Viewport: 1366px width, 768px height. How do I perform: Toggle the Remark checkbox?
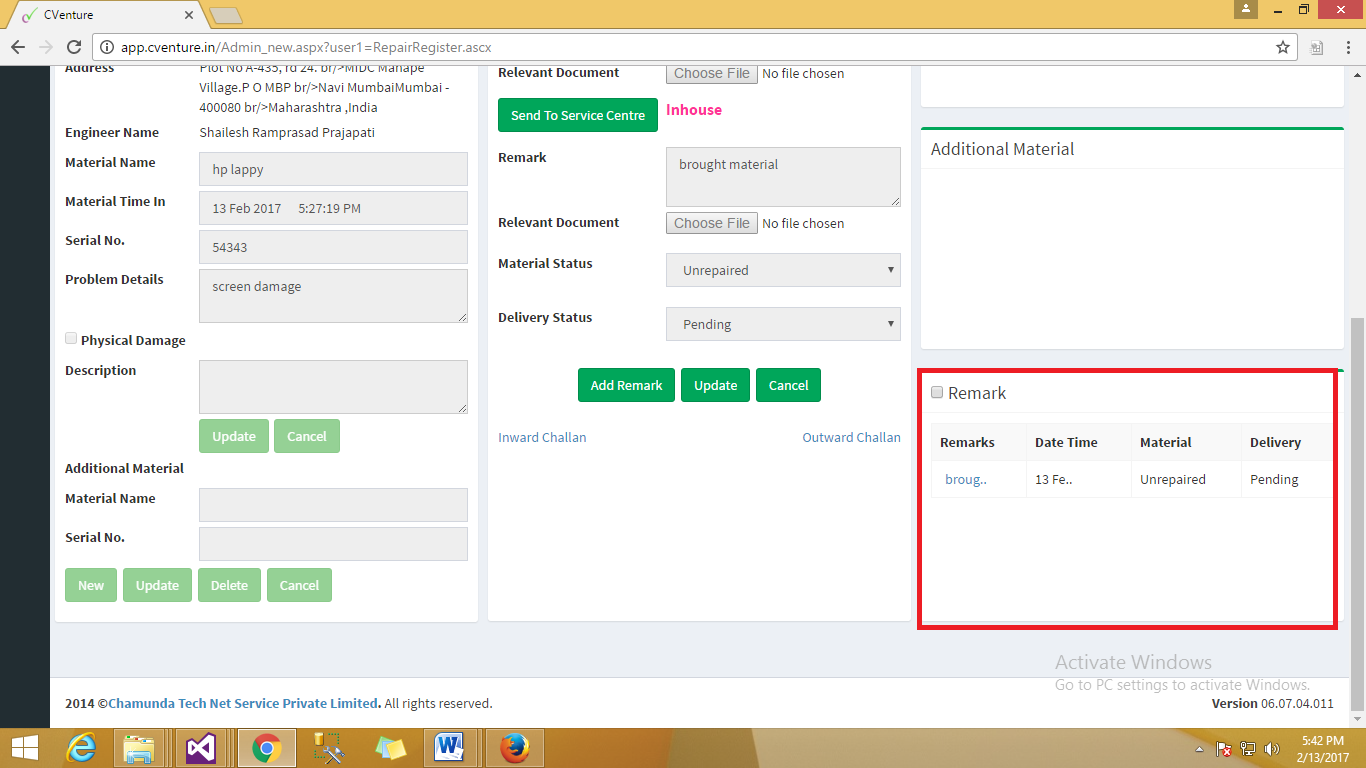point(937,392)
